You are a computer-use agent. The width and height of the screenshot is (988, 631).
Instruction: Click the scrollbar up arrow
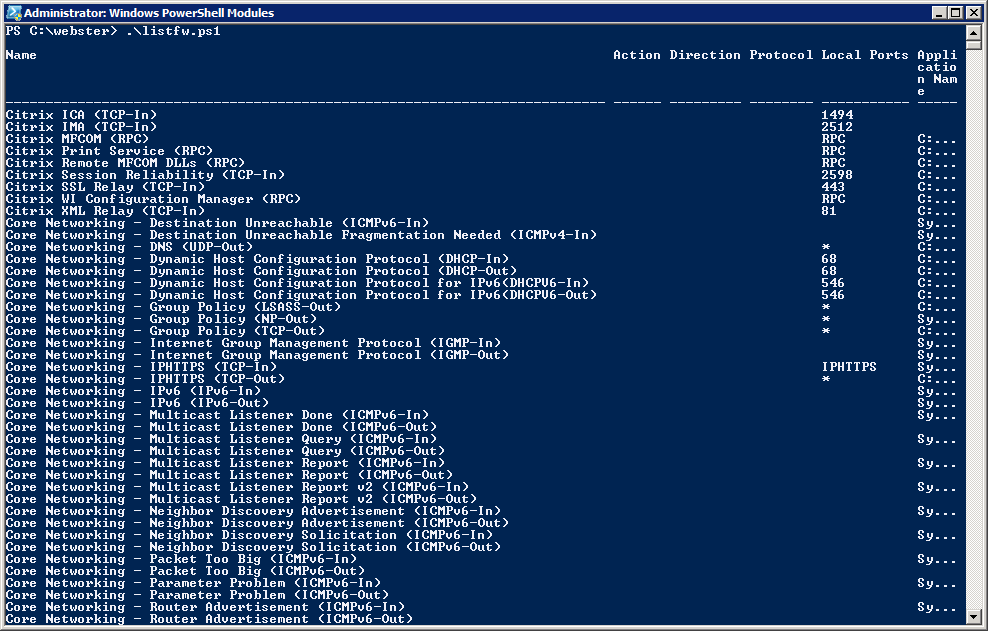click(974, 31)
